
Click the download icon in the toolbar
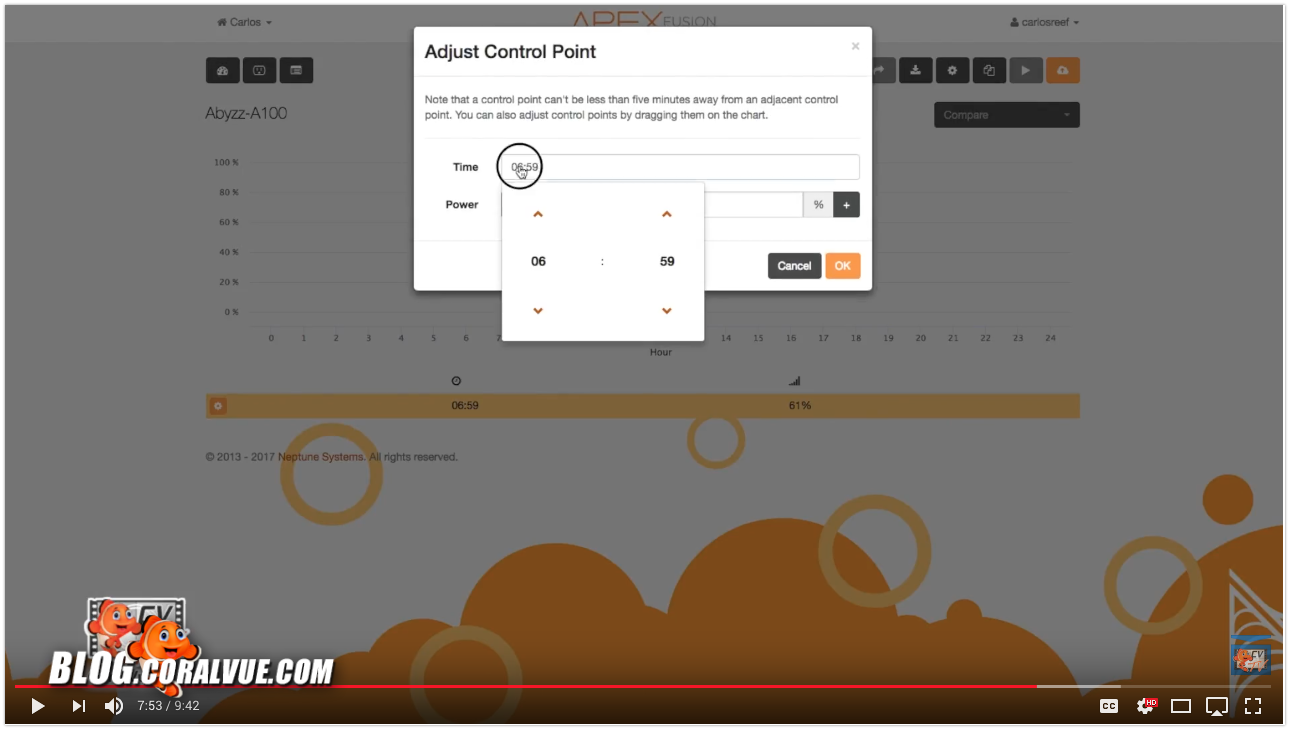[915, 70]
